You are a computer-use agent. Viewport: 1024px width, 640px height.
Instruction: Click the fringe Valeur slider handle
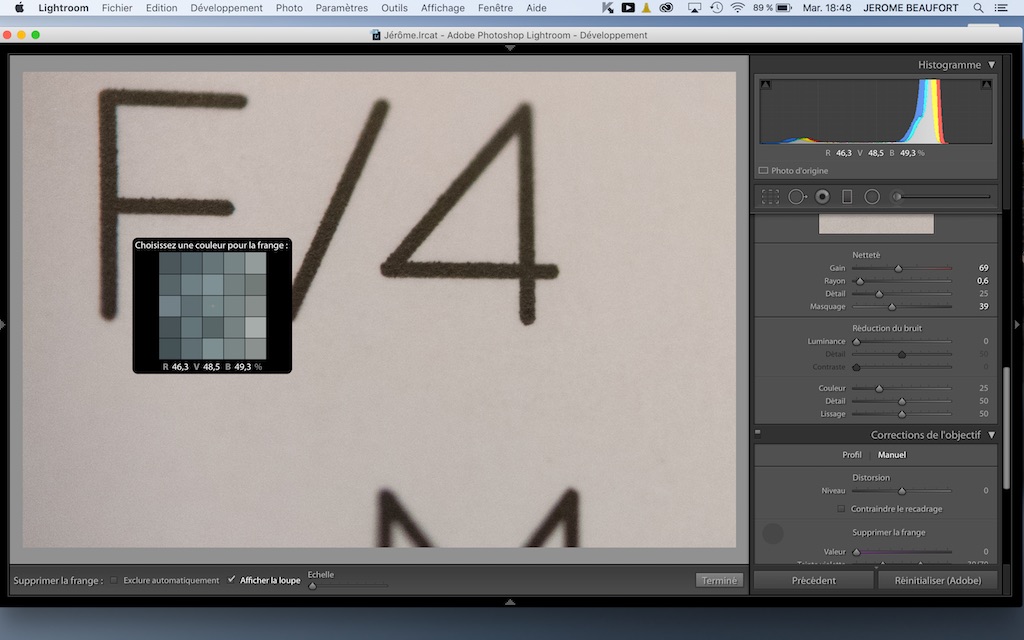[856, 552]
